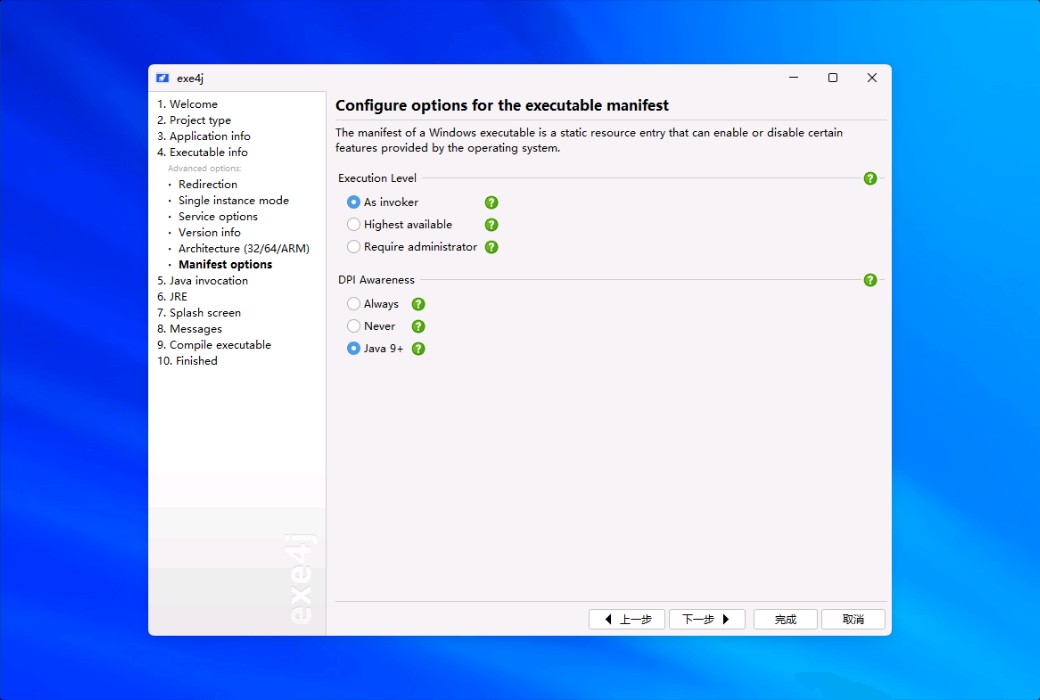1040x700 pixels.
Task: Open help for Execution Level section
Action: coord(870,178)
